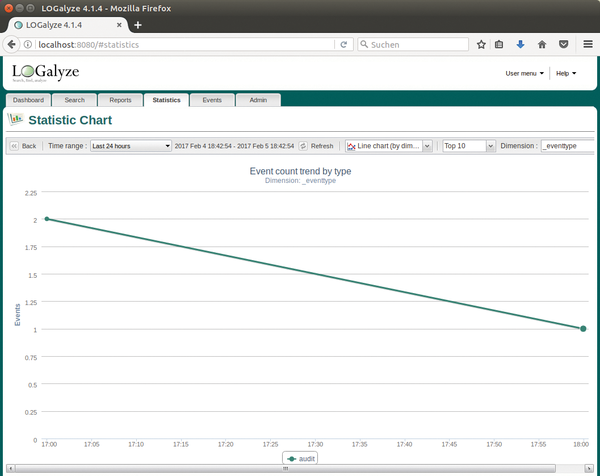Click the Refresh button

pos(316,146)
